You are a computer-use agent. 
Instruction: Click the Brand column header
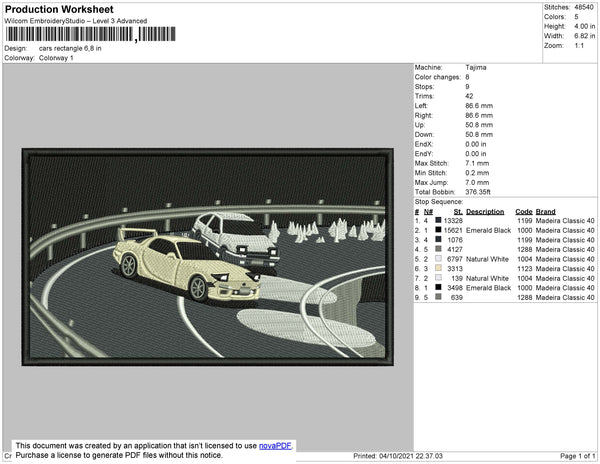[545, 211]
